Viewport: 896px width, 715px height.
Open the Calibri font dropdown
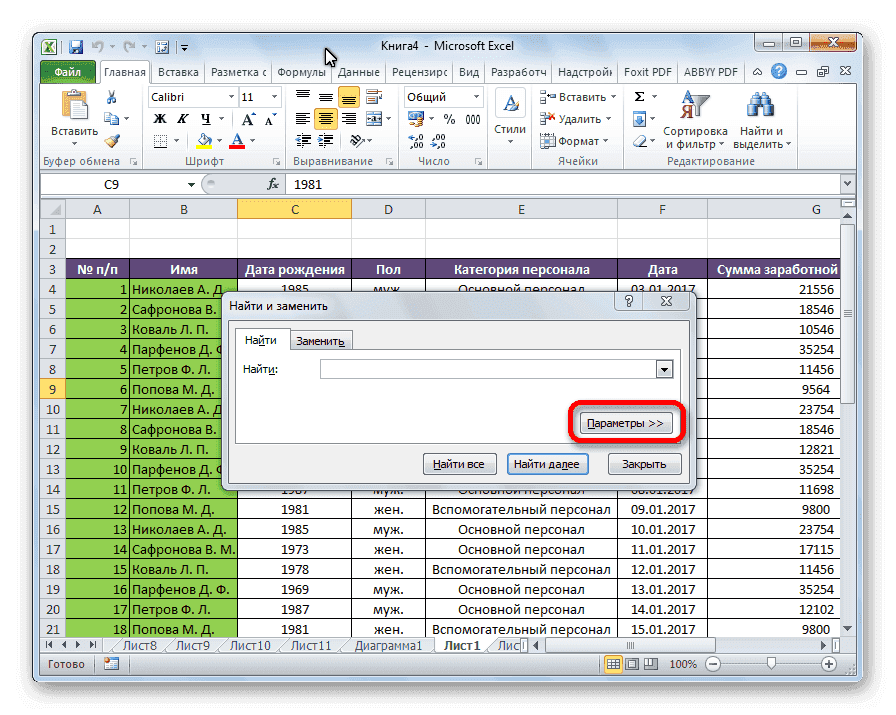coord(233,97)
